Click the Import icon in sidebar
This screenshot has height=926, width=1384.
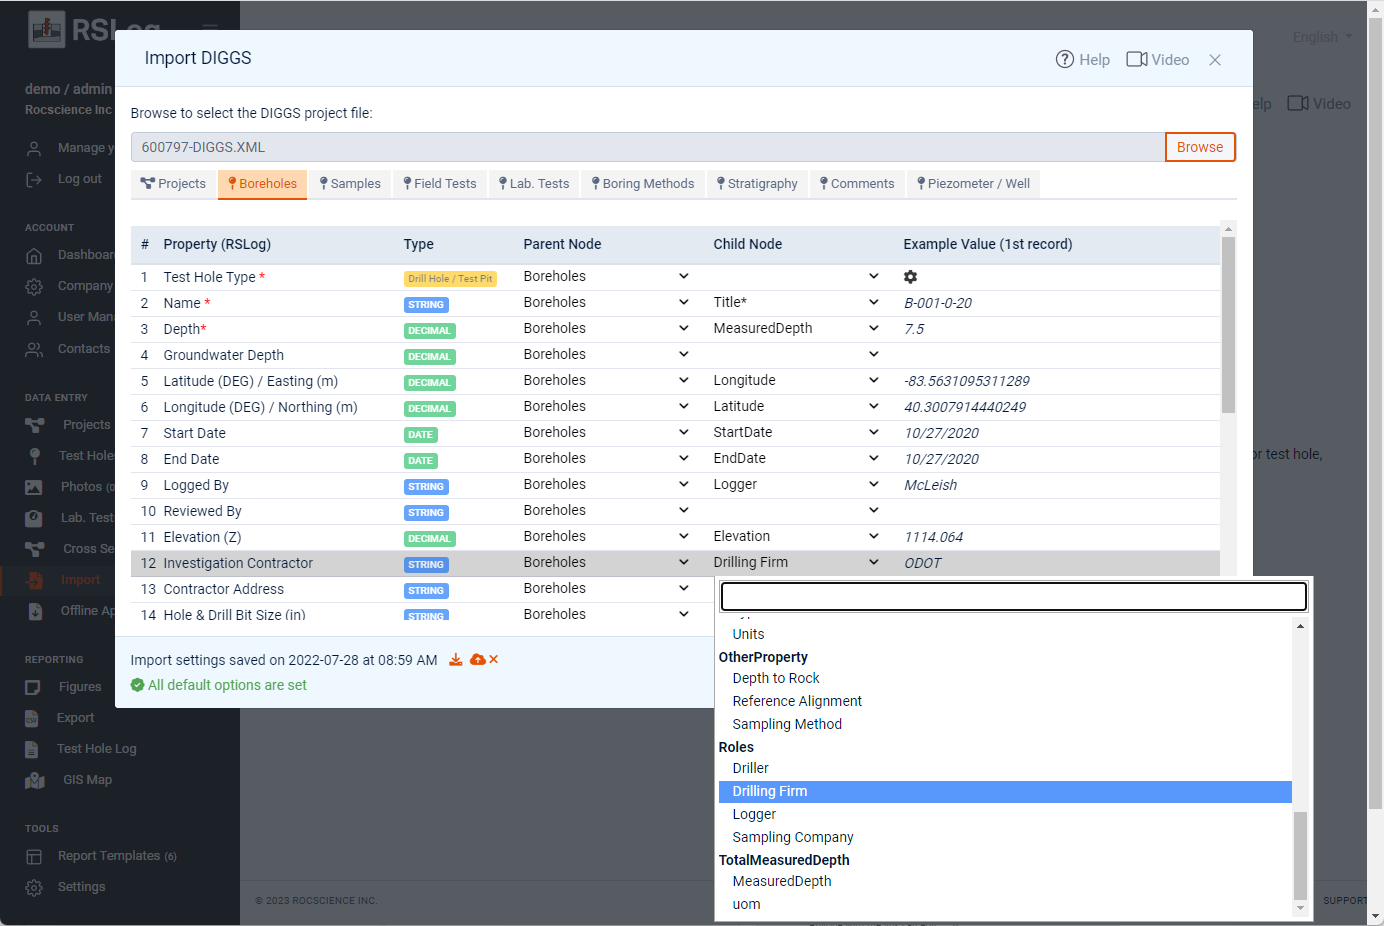(35, 580)
